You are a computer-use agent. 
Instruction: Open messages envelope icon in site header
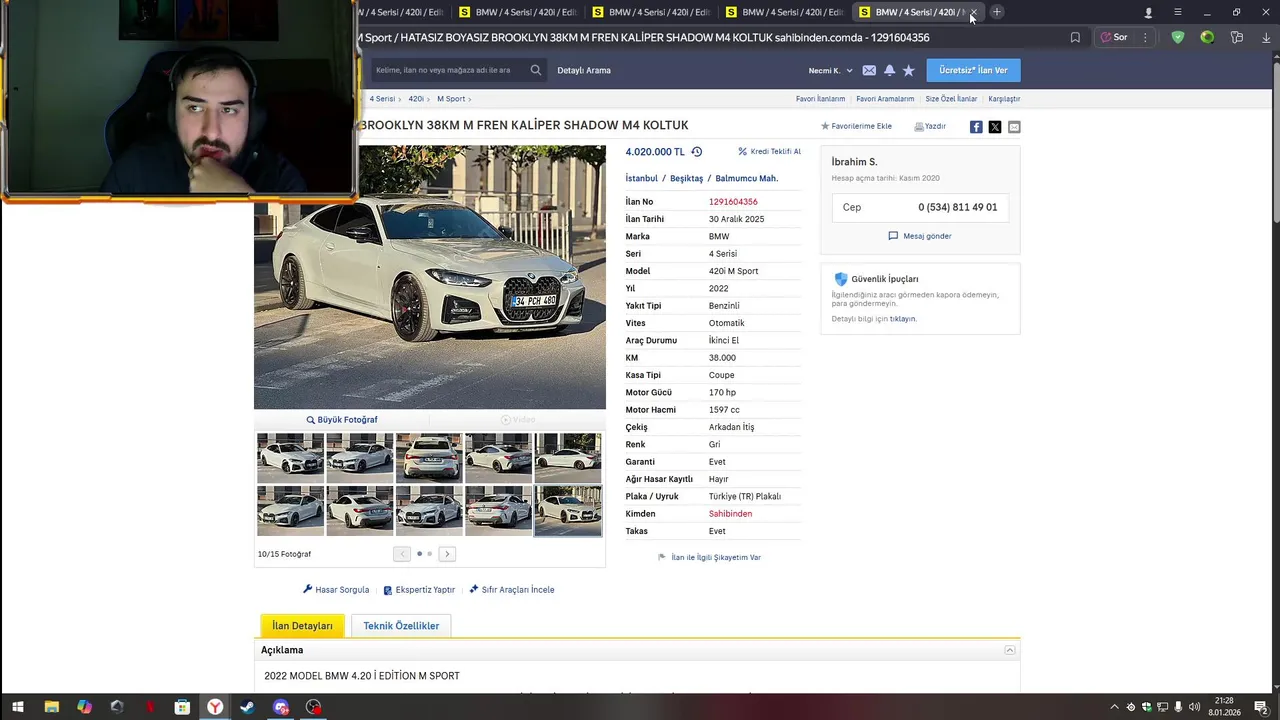[x=869, y=70]
